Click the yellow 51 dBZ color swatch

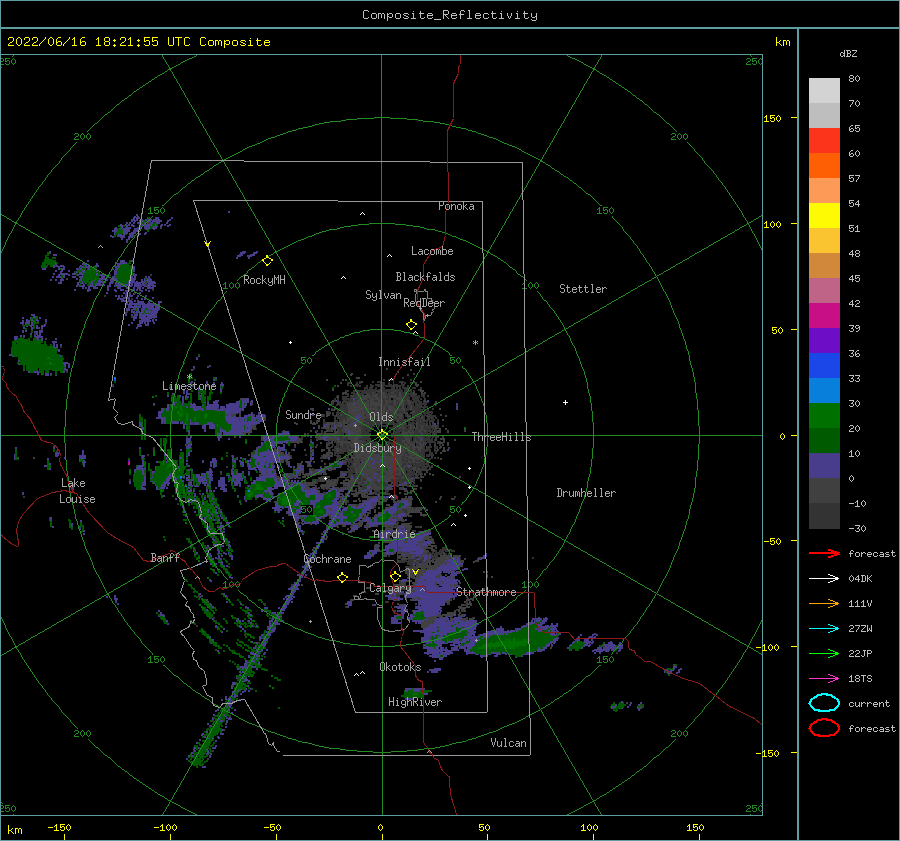click(x=824, y=215)
